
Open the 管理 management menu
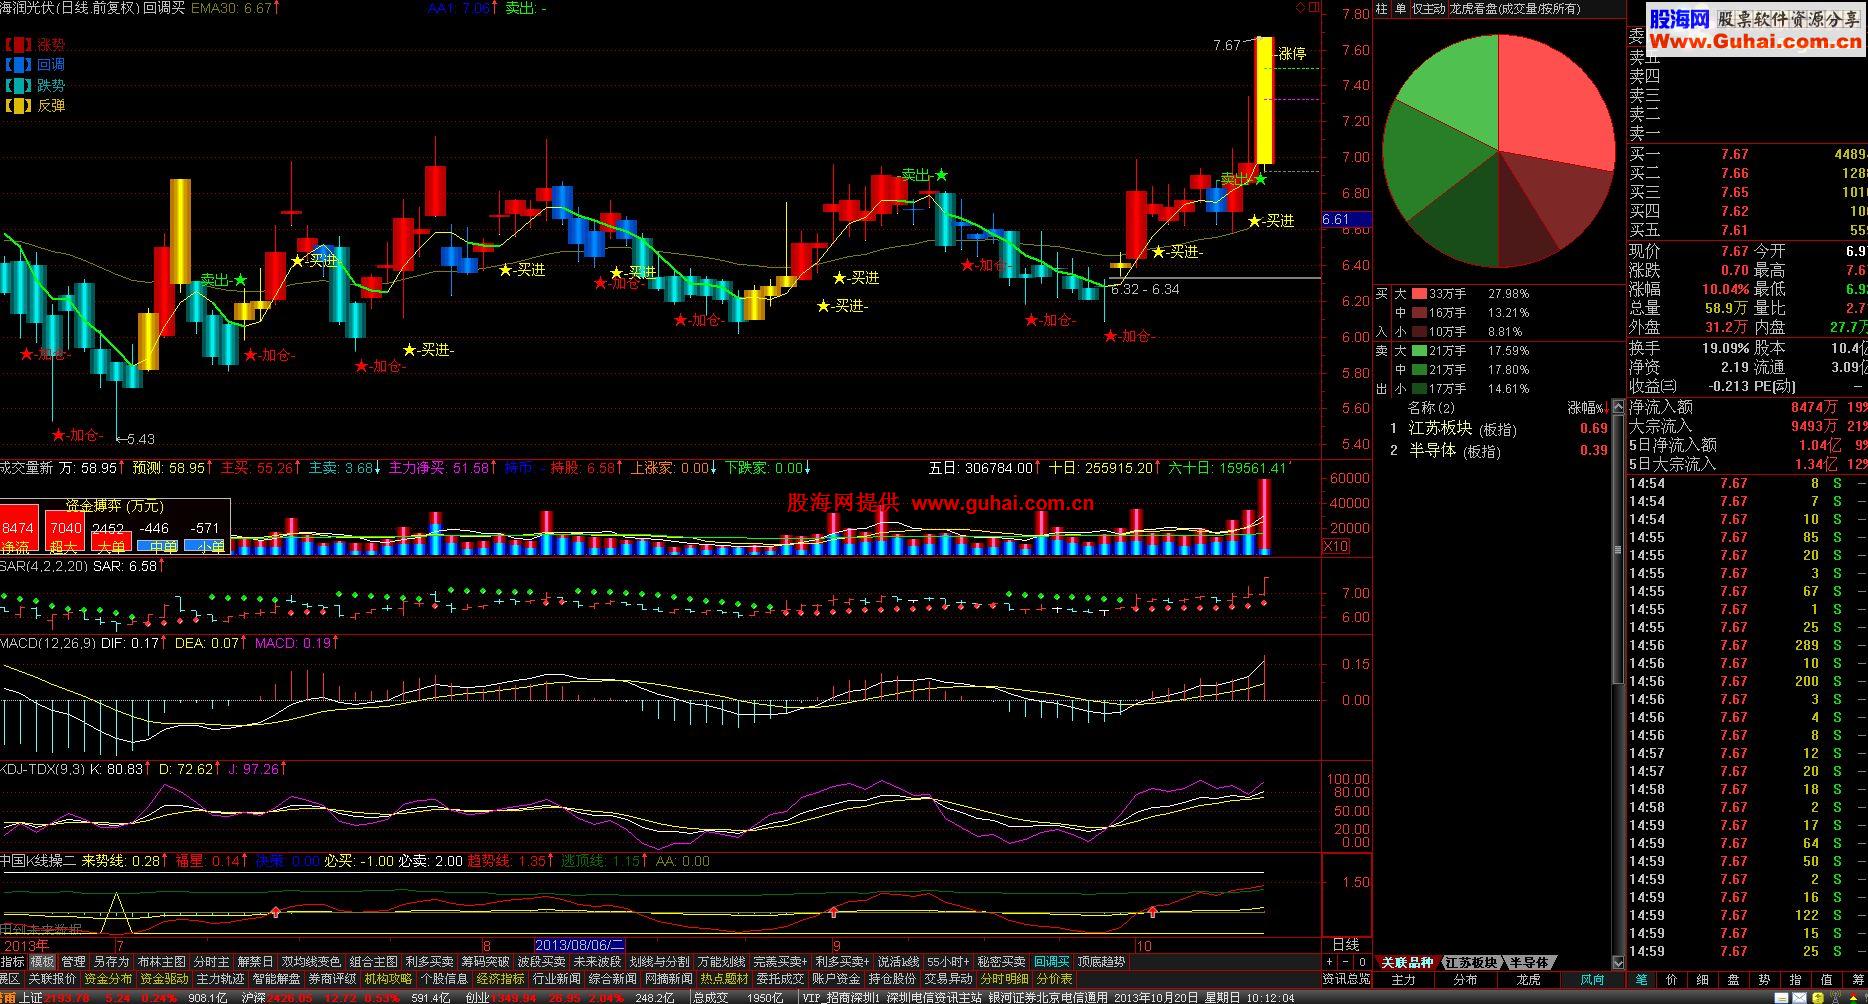point(74,962)
